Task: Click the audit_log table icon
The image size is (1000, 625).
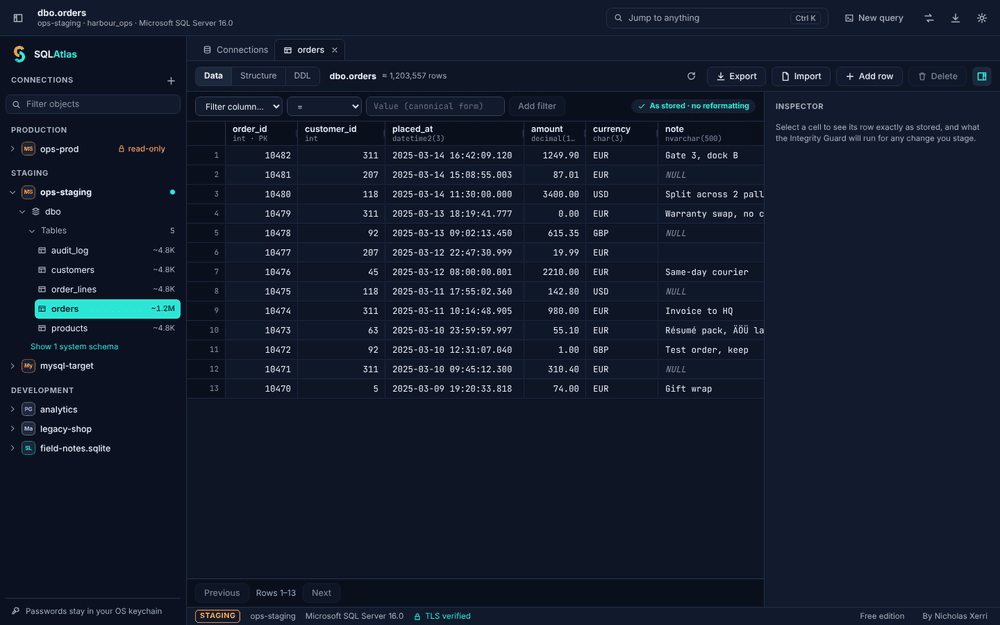Action: [x=42, y=251]
